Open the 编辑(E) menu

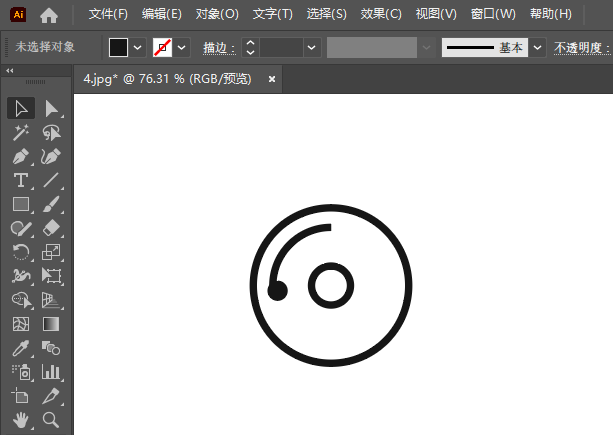pyautogui.click(x=162, y=14)
